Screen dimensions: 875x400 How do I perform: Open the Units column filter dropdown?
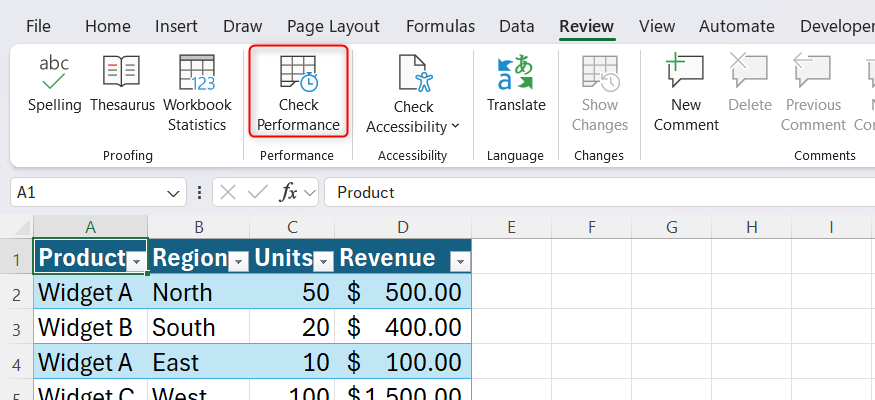(324, 261)
